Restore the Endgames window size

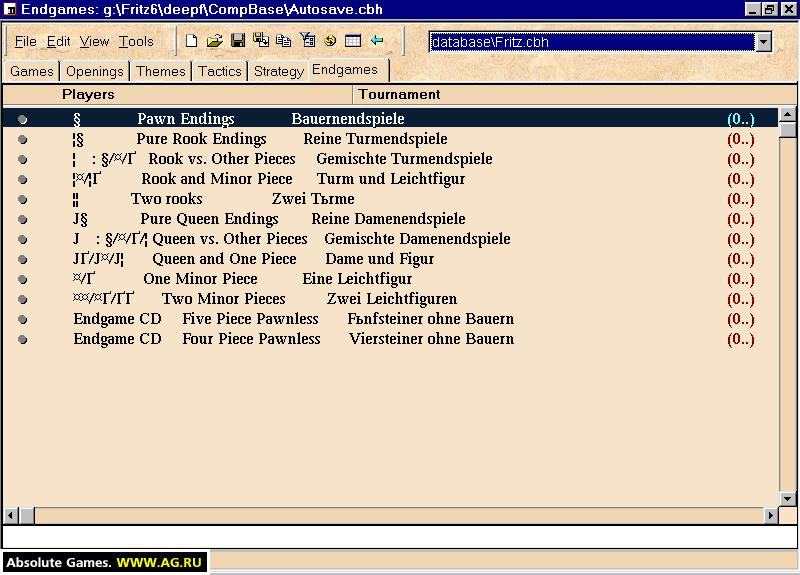pos(769,10)
